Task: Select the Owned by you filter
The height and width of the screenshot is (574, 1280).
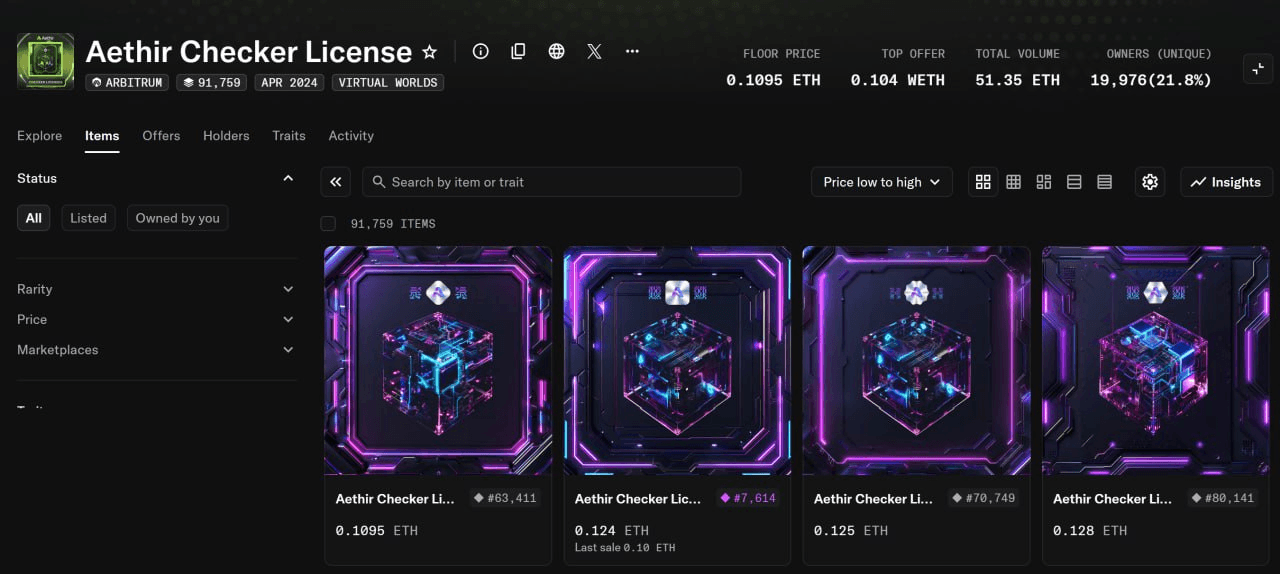Action: pos(177,218)
